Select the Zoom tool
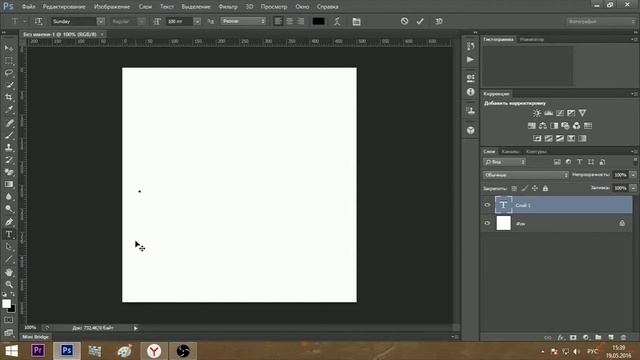This screenshot has width=640, height=360. point(9,284)
